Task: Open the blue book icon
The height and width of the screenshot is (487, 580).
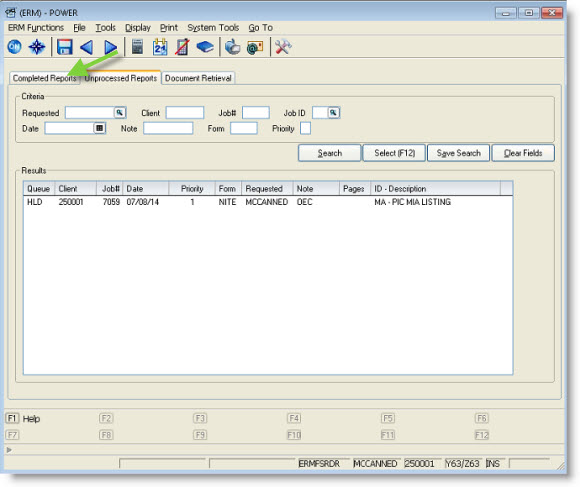Action: tap(205, 47)
